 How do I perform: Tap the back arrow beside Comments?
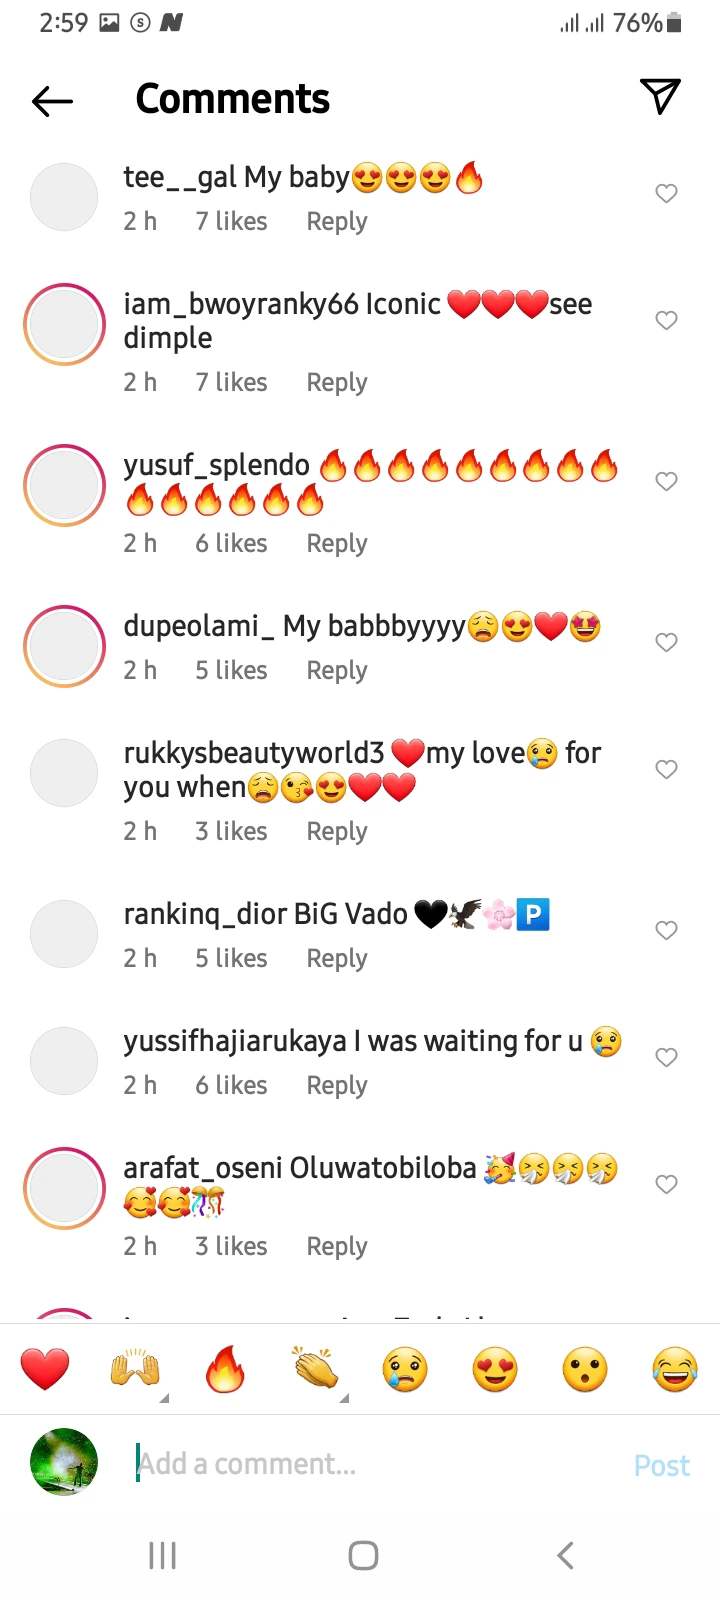click(x=53, y=100)
